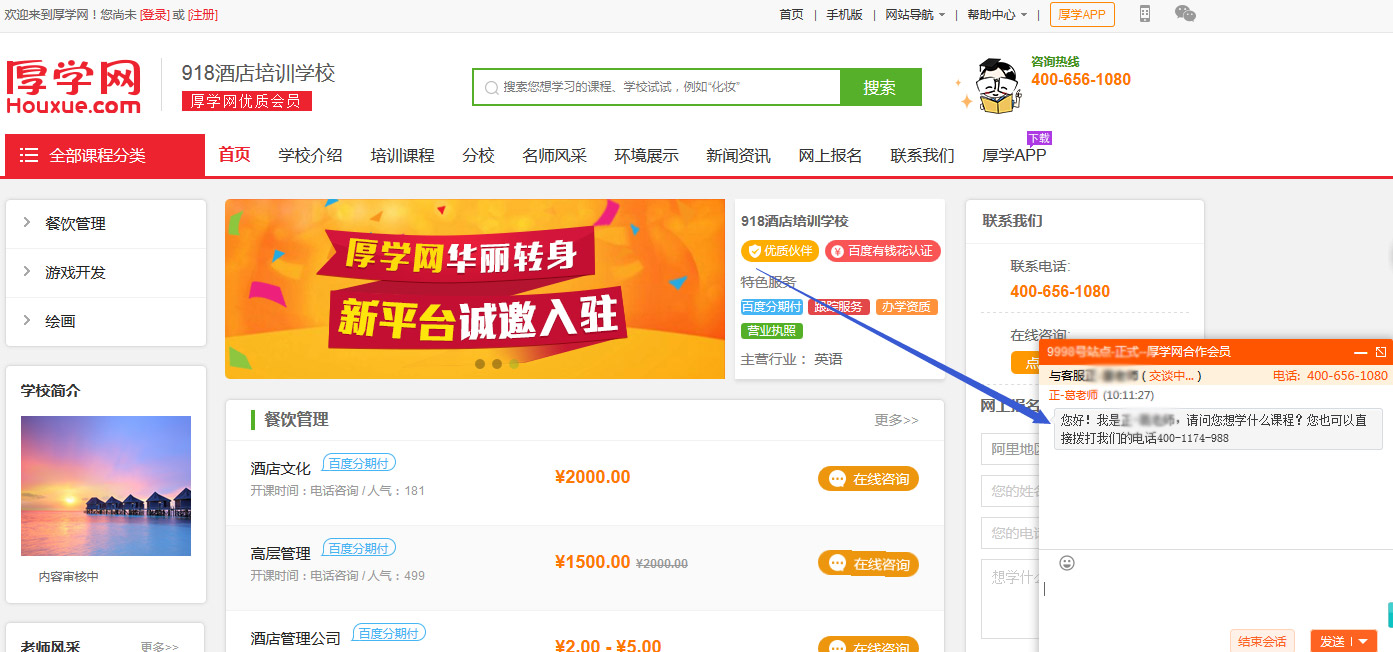1393x652 pixels.
Task: Open the send options arrow next to 发送
Action: tap(1363, 641)
